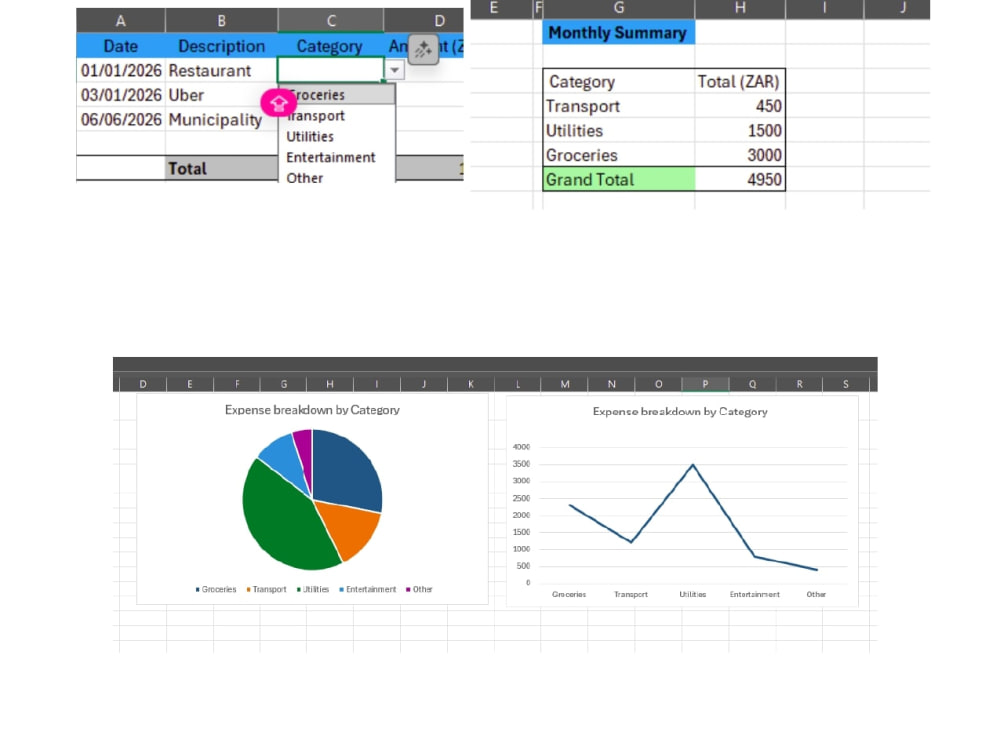Image resolution: width=1000 pixels, height=750 pixels.
Task: Click the Entertainment axis label on the line chart
Action: coord(754,594)
